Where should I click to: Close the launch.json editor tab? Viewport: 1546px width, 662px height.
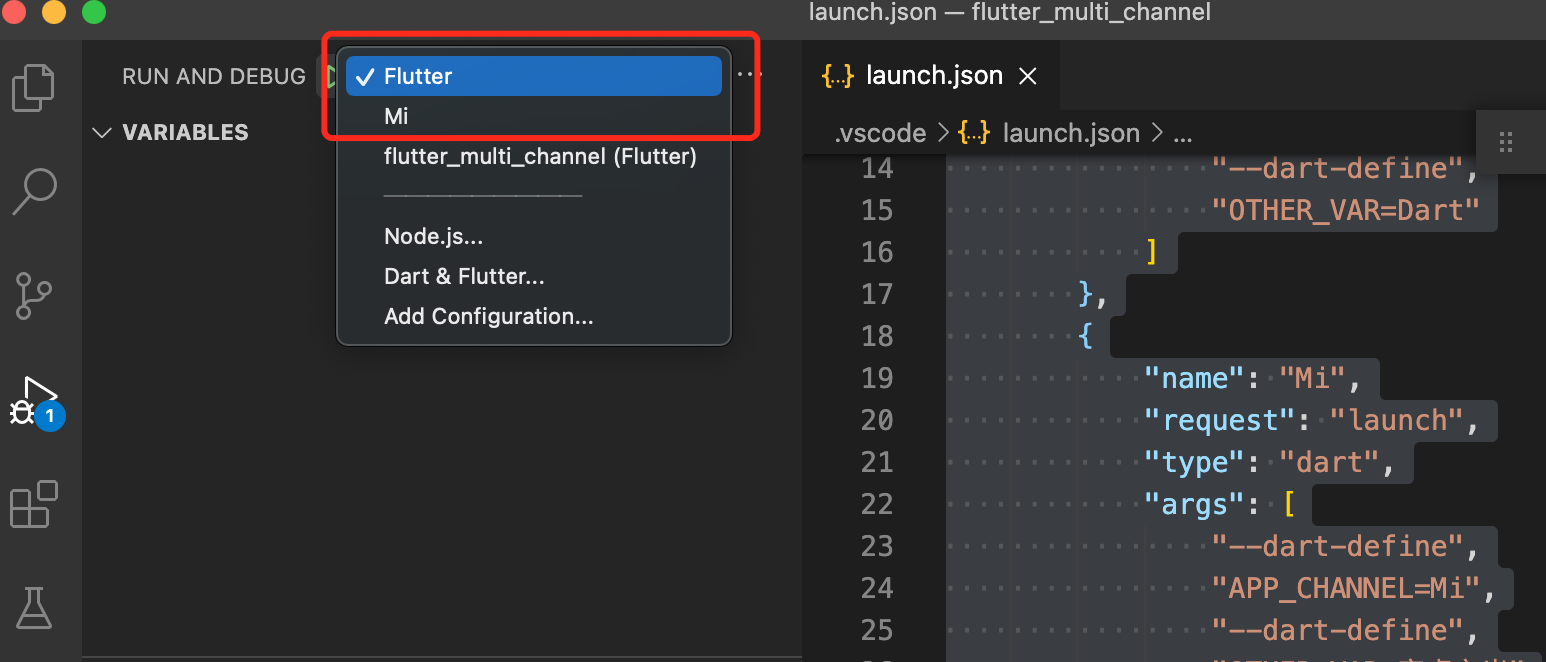(1027, 76)
